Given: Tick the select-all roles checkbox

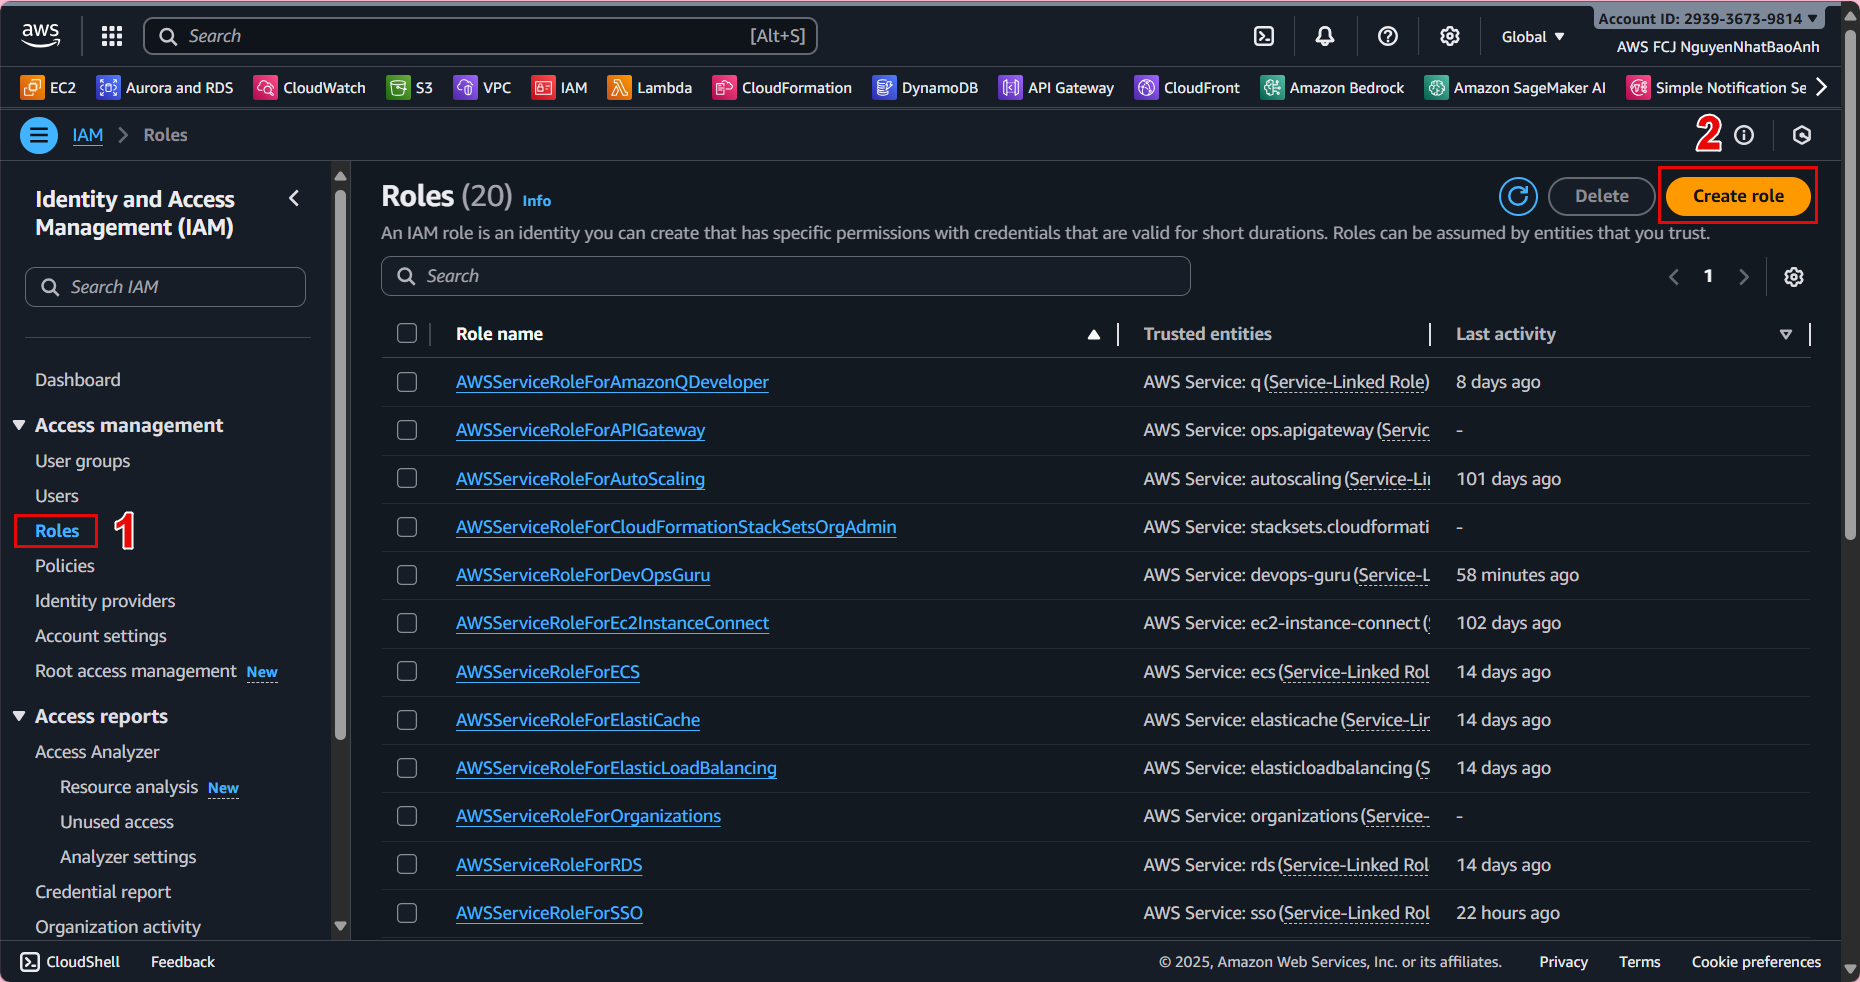Looking at the screenshot, I should 407,333.
